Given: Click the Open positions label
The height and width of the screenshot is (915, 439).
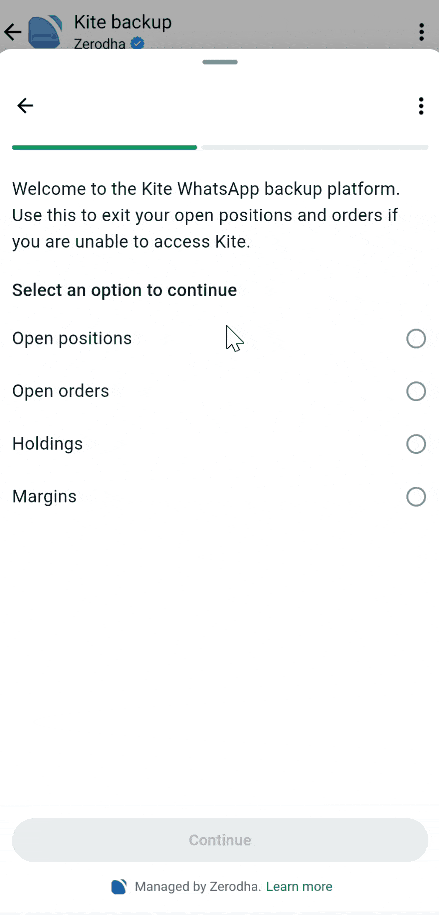Looking at the screenshot, I should coord(72,338).
